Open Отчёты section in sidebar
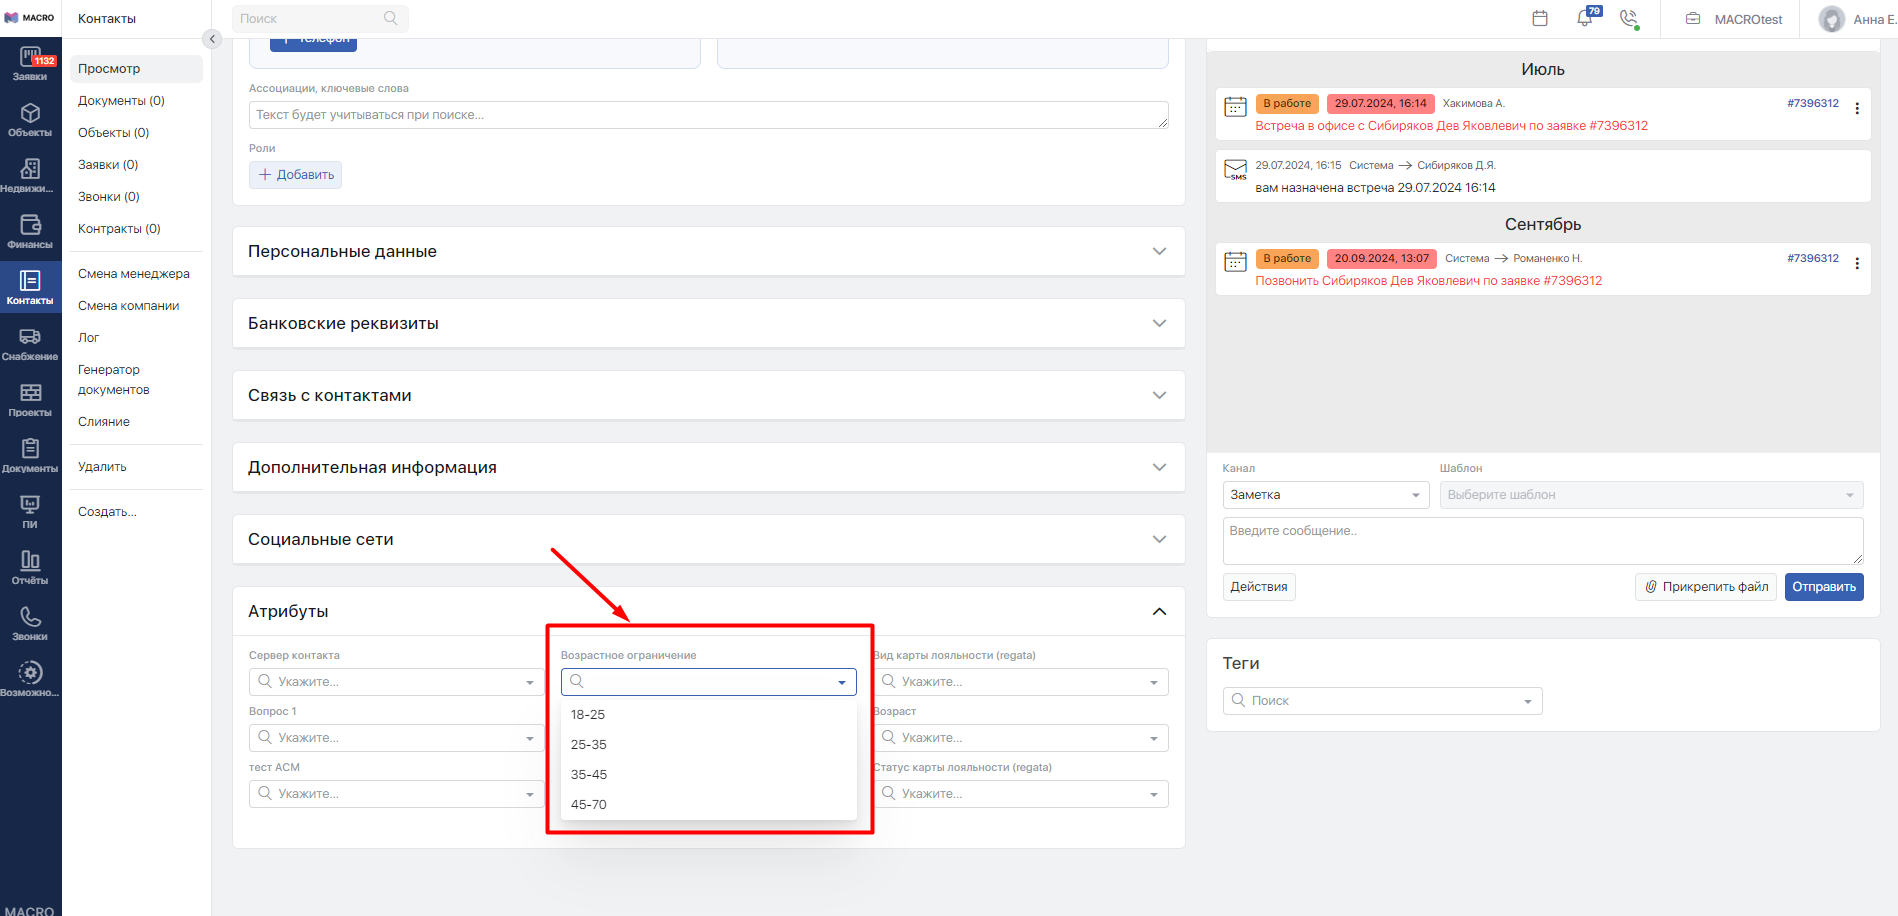The height and width of the screenshot is (916, 1898). coord(30,567)
